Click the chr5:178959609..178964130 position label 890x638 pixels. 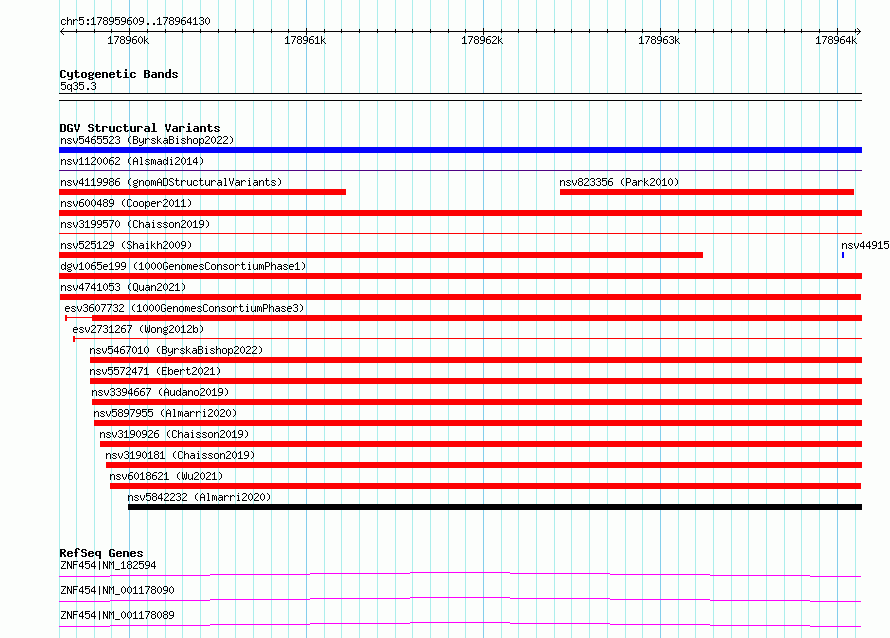pos(135,21)
